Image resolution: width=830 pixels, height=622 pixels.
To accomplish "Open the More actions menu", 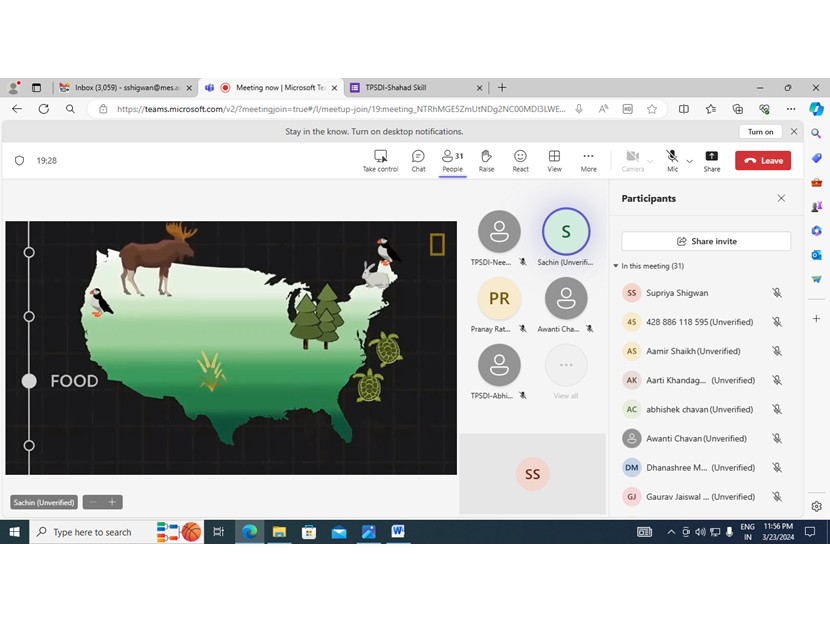I will coord(588,157).
